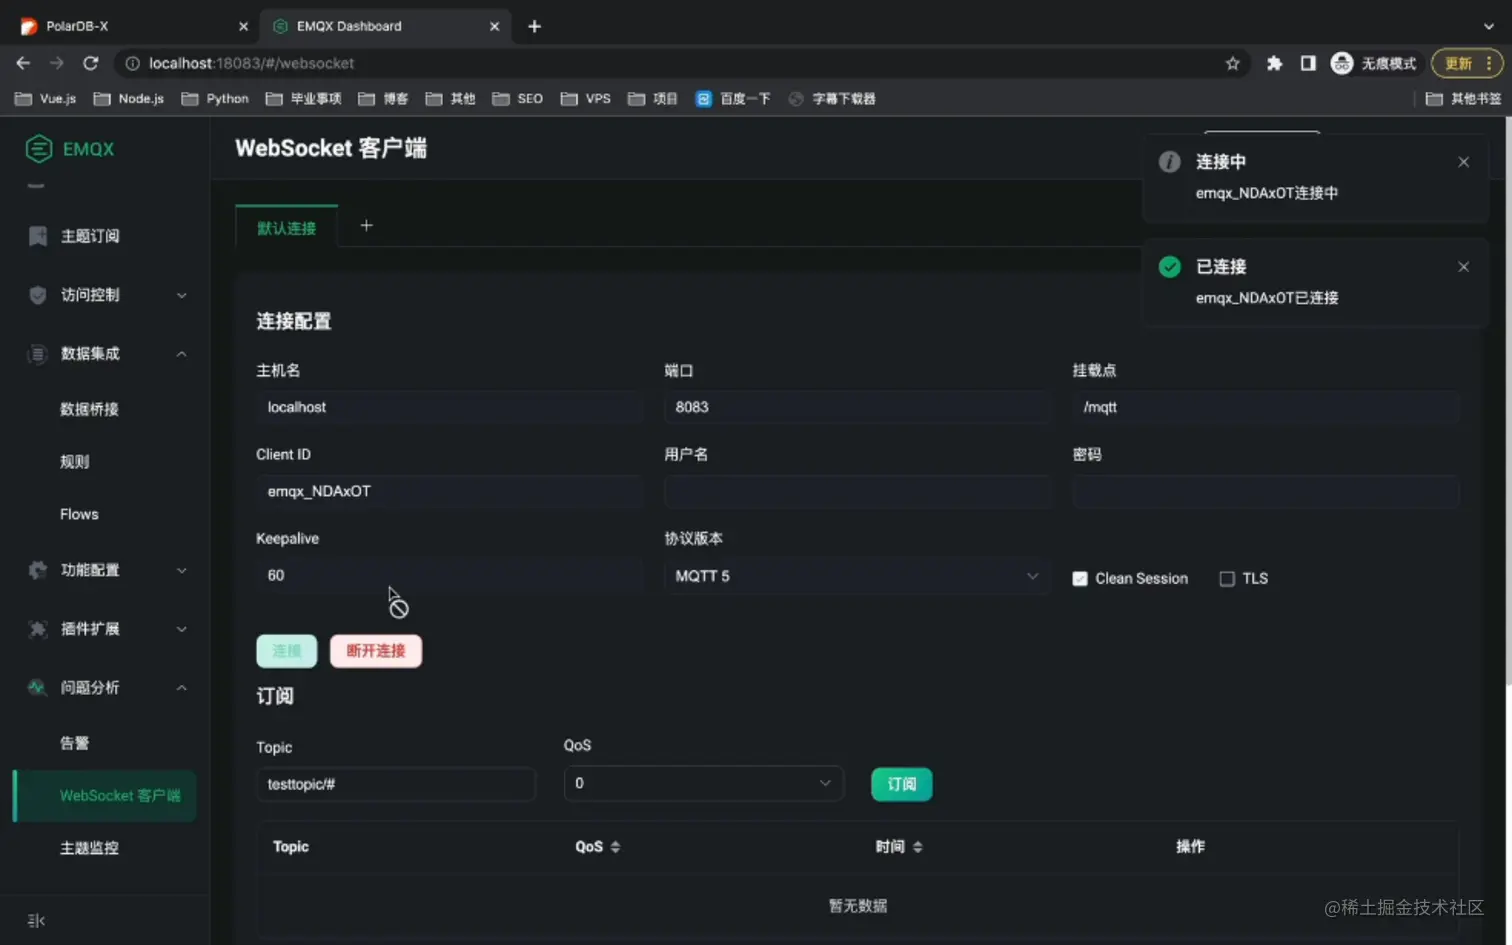This screenshot has height=945, width=1512.
Task: Click the Topic testtopic/# field
Action: pos(395,784)
